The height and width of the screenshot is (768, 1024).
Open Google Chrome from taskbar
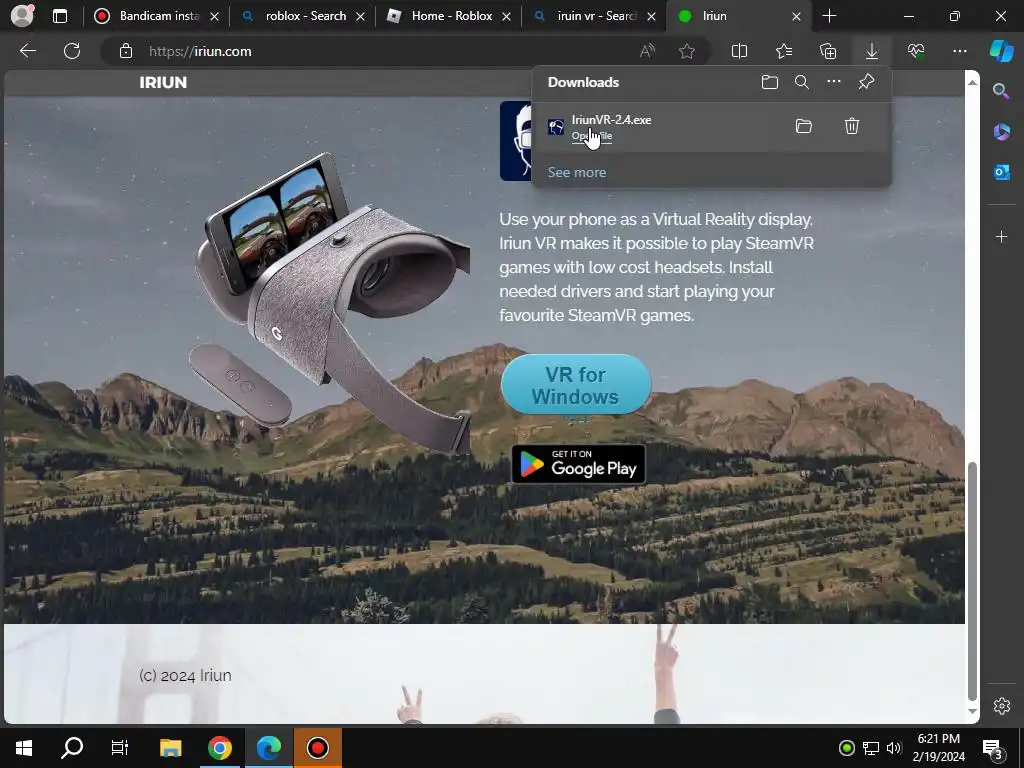point(220,748)
